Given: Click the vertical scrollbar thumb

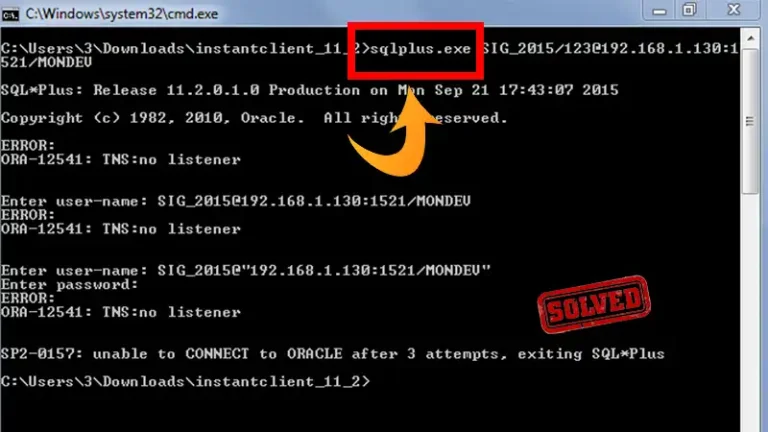Looking at the screenshot, I should tap(750, 121).
